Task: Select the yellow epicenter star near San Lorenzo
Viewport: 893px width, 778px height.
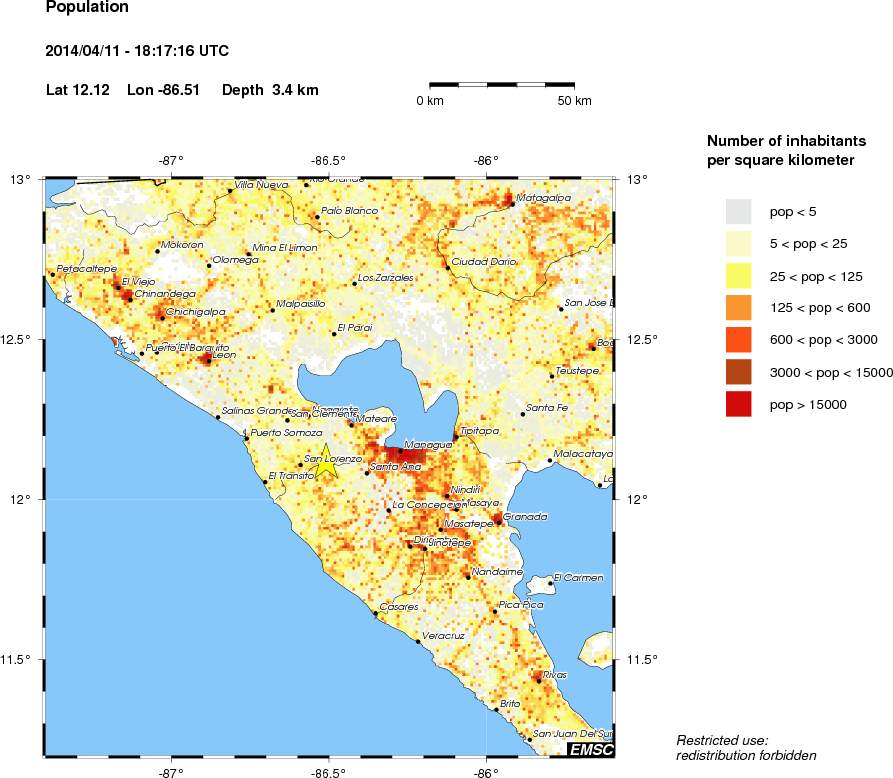Action: coord(326,463)
